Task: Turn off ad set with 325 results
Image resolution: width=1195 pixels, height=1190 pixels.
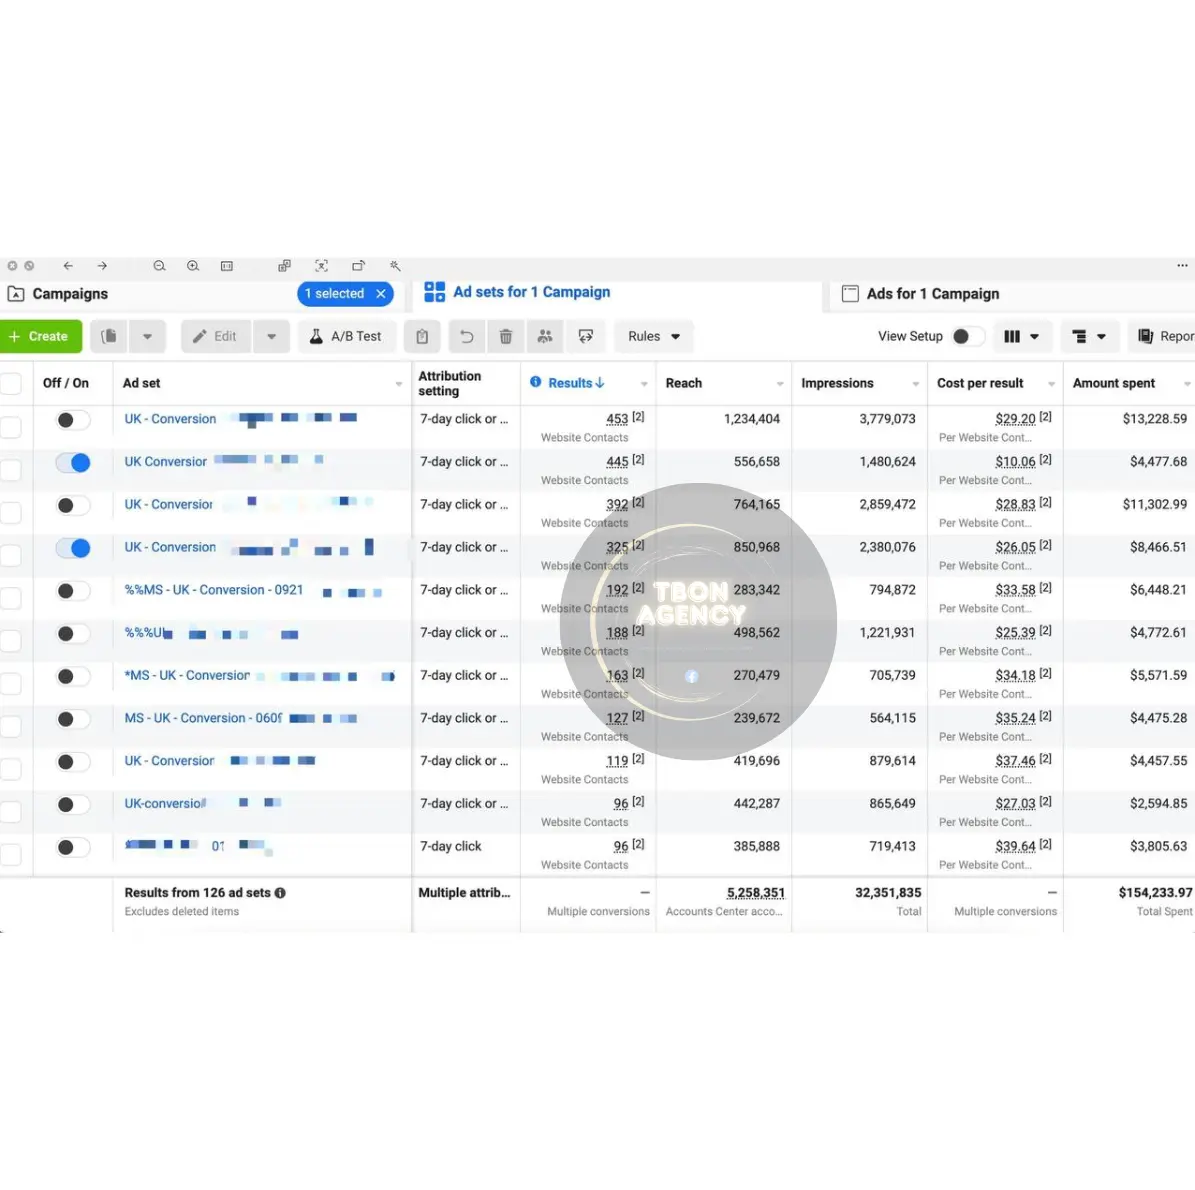Action: (x=72, y=548)
